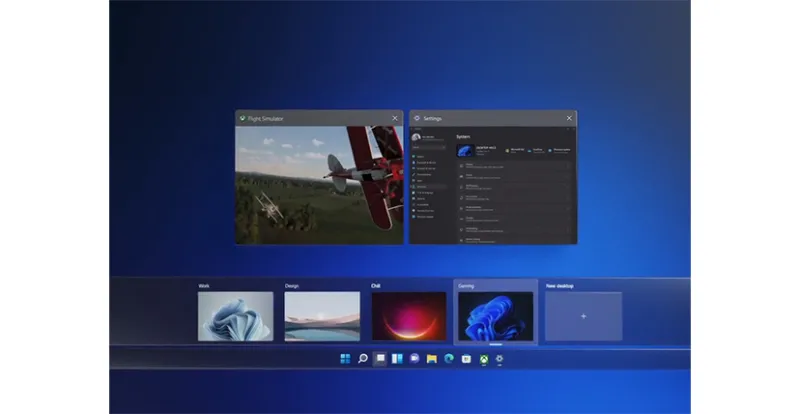This screenshot has width=800, height=414.
Task: Open Search from the taskbar
Action: (x=363, y=359)
